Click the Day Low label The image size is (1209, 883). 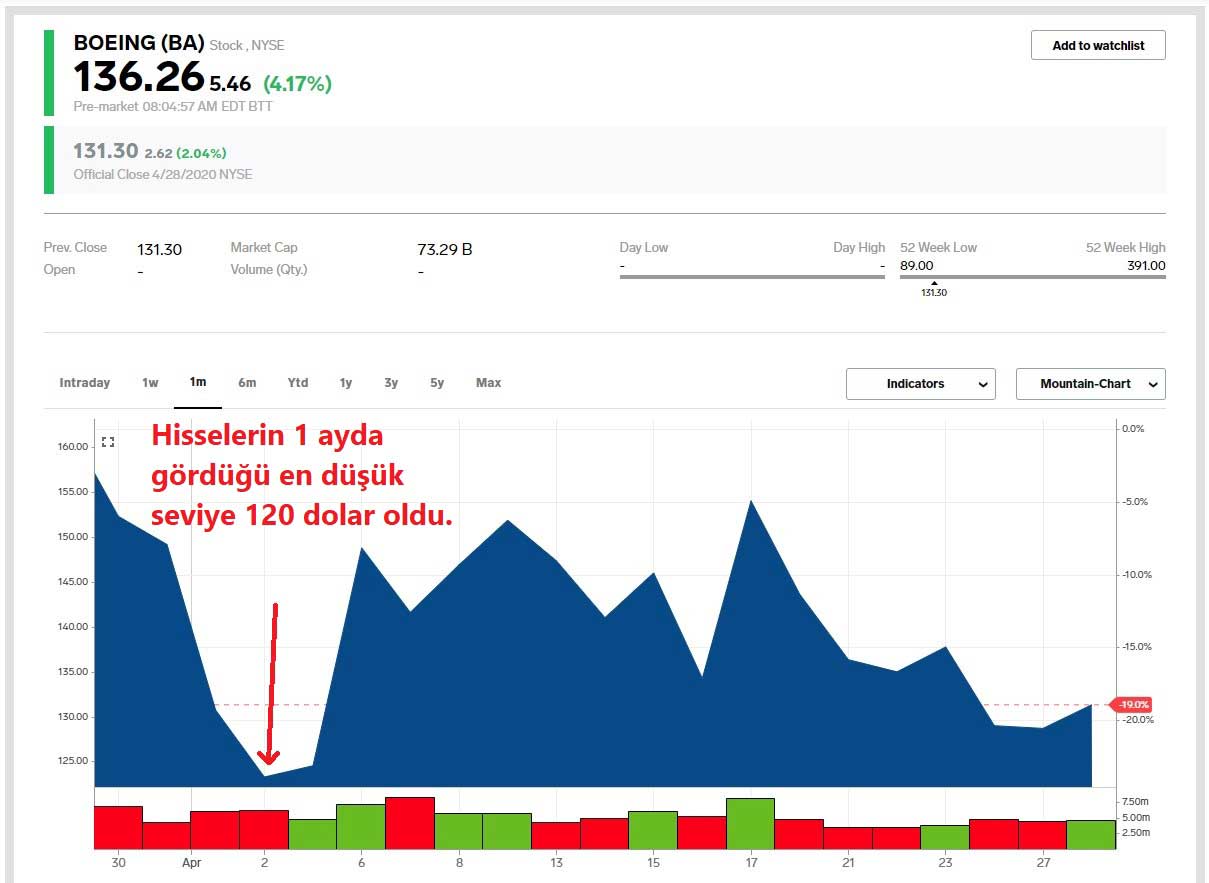coord(644,248)
